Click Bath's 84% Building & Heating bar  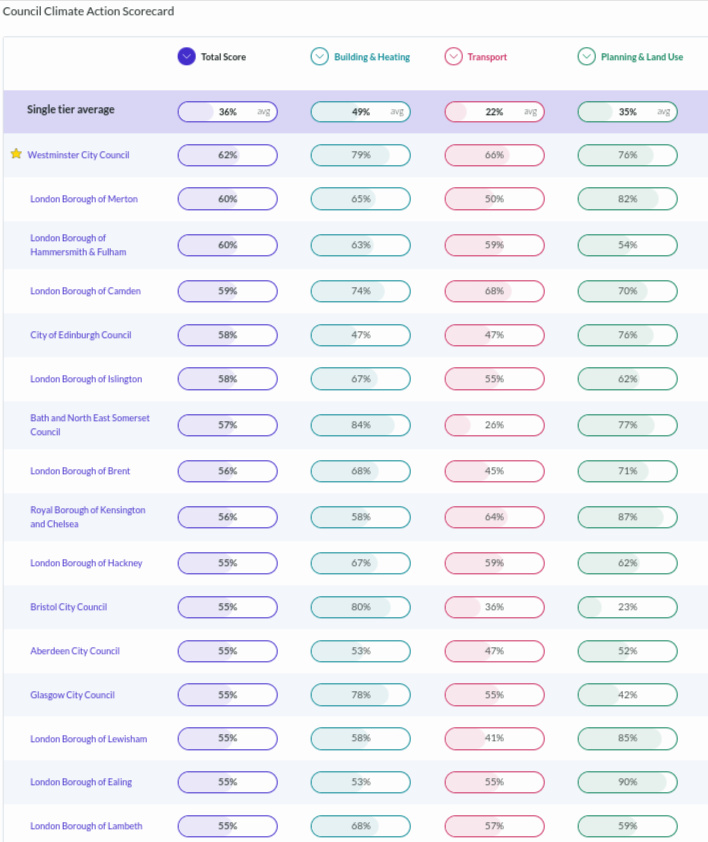click(x=360, y=425)
